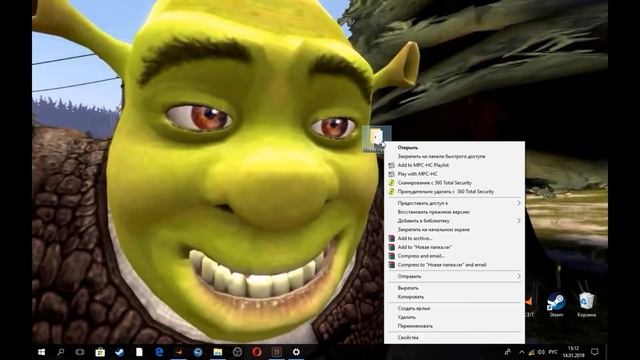This screenshot has width=640, height=360.
Task: Open the Action Center notifications icon
Action: 594,352
